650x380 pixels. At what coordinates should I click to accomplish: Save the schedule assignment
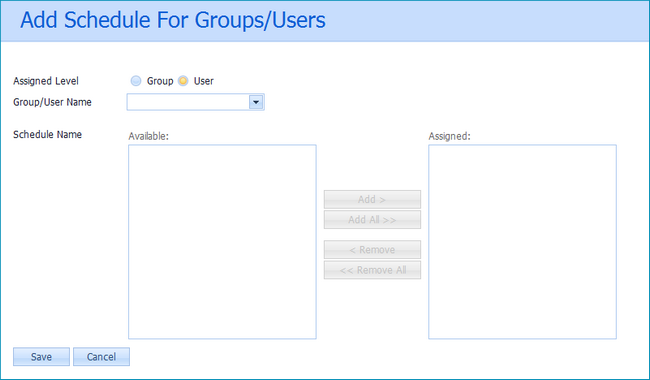pyautogui.click(x=41, y=357)
